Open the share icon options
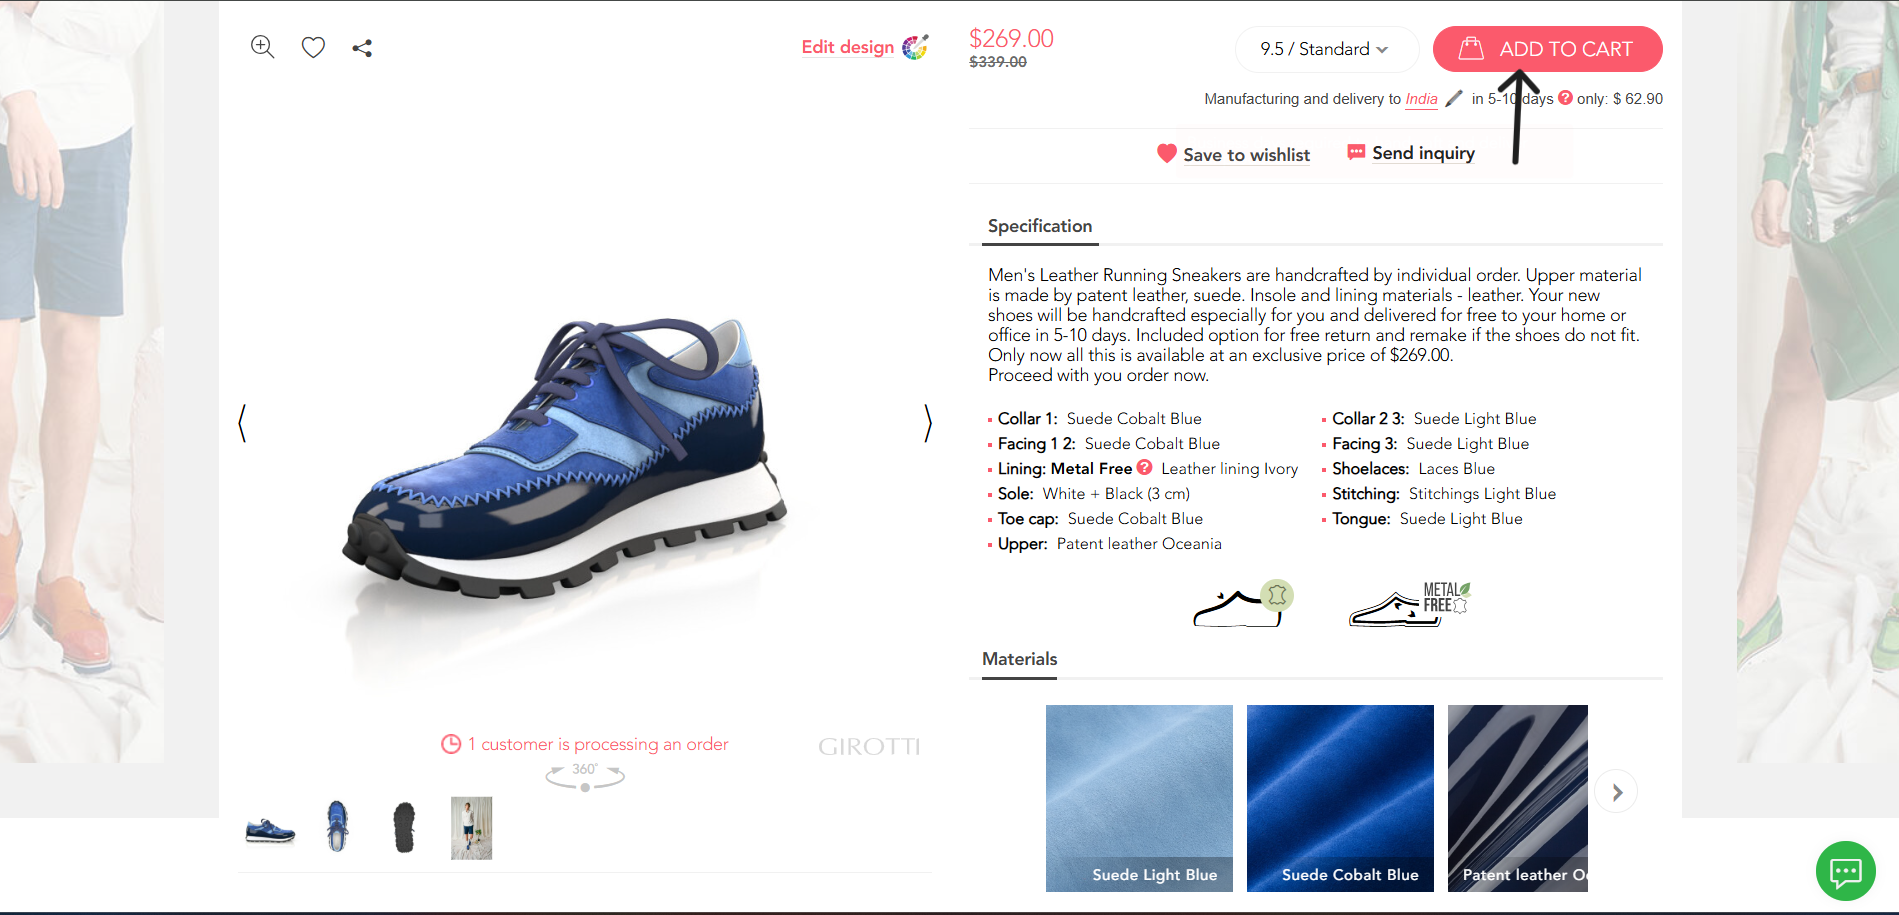The width and height of the screenshot is (1899, 915). [362, 48]
